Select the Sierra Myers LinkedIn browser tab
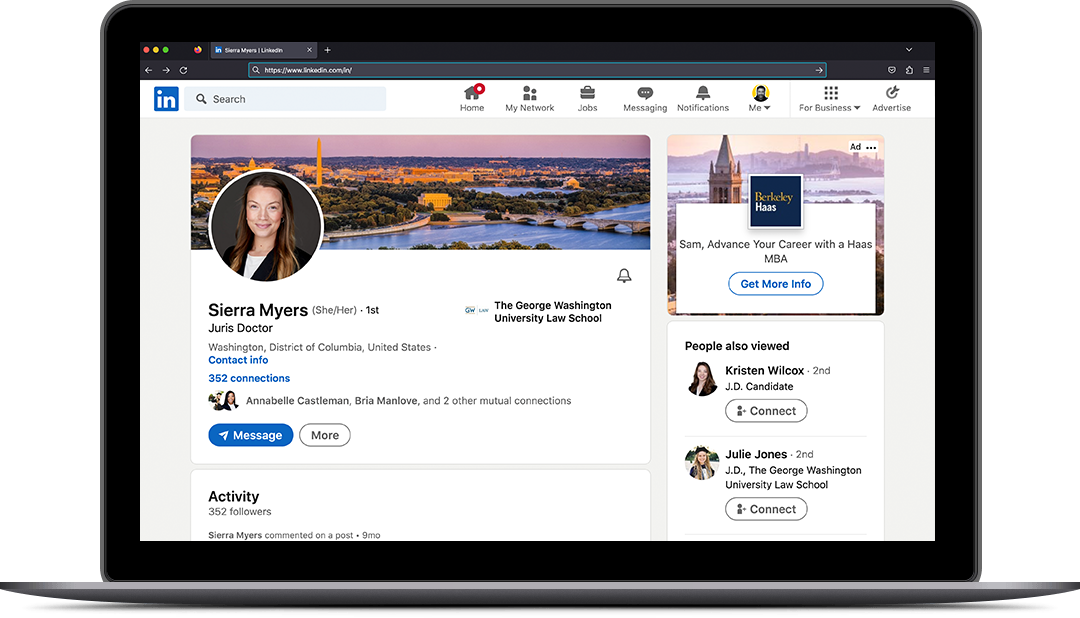 pos(258,50)
